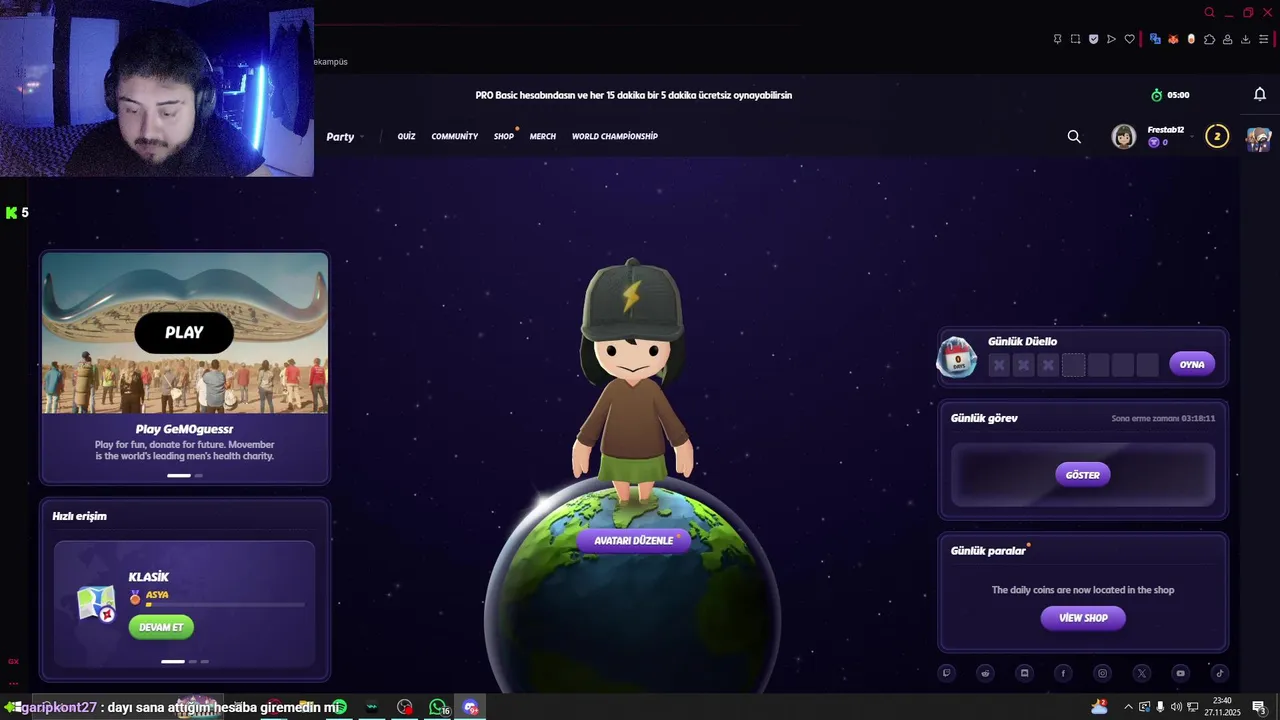The width and height of the screenshot is (1280, 720).
Task: Open the Discord social link
Action: [1024, 673]
